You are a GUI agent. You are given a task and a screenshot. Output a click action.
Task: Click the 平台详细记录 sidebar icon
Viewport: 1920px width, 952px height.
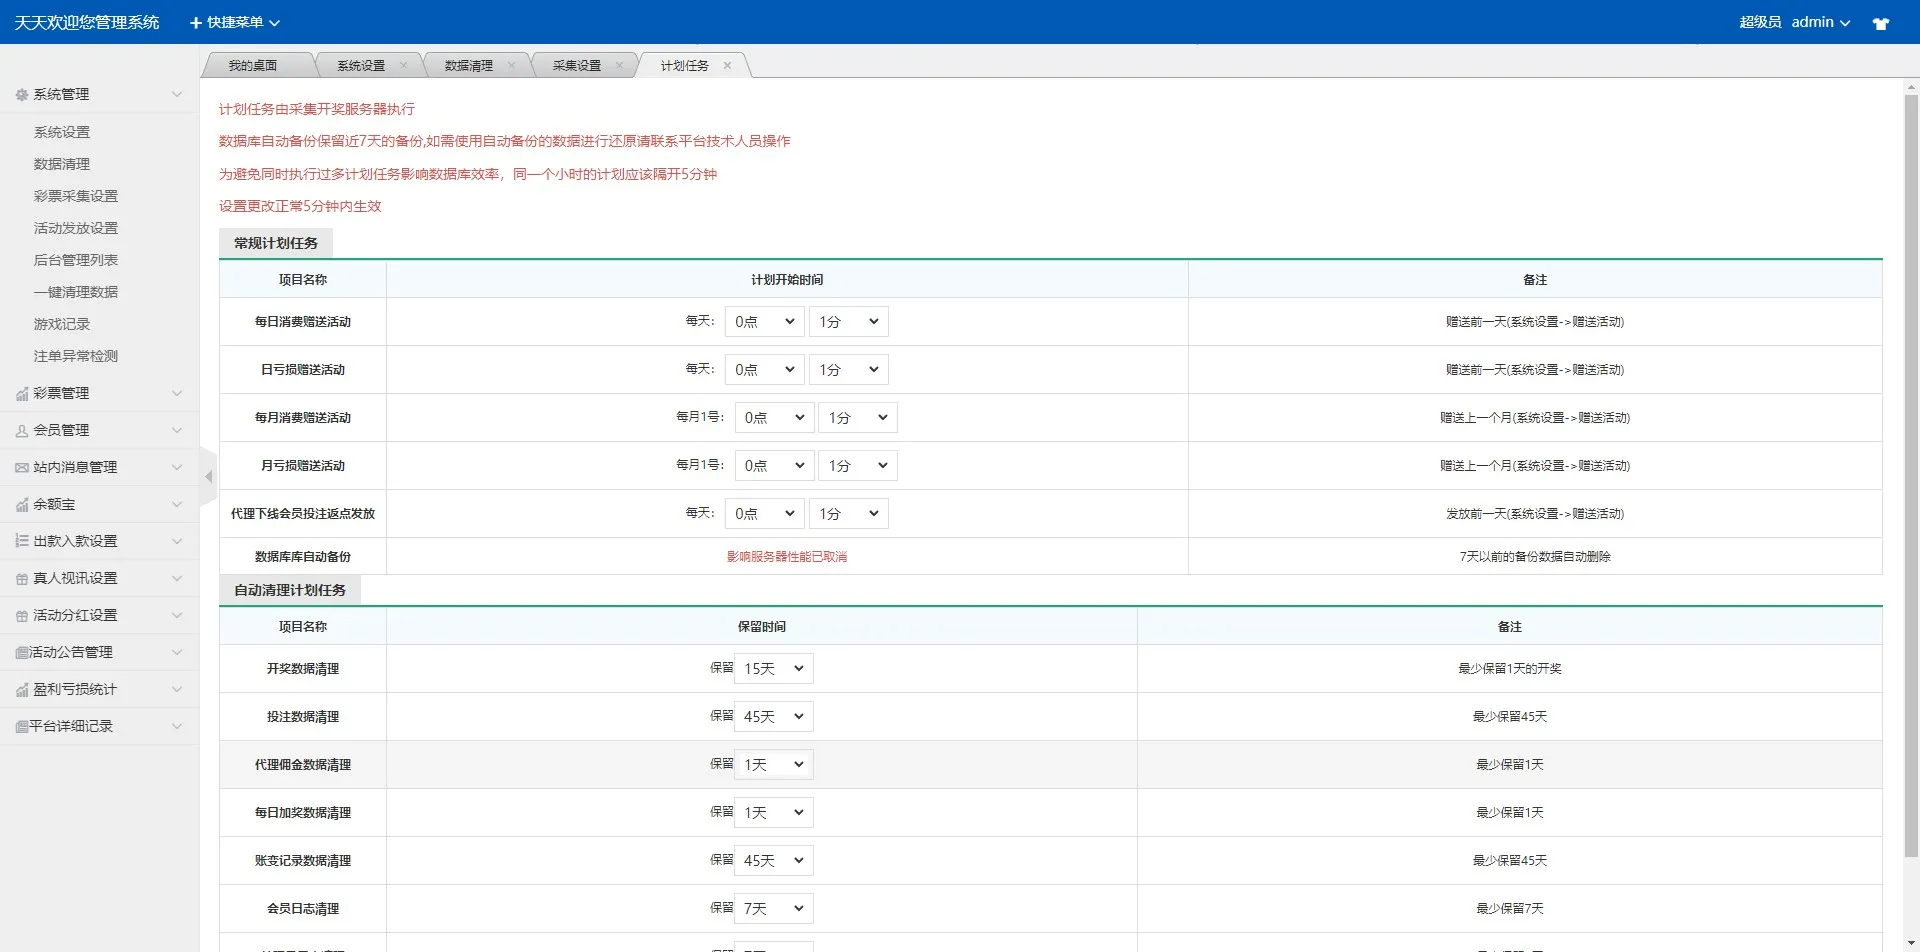click(20, 725)
